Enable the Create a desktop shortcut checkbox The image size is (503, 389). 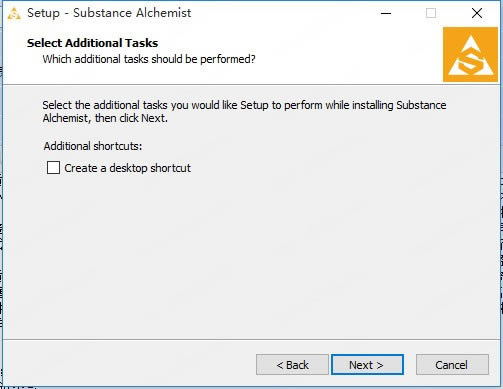point(53,168)
